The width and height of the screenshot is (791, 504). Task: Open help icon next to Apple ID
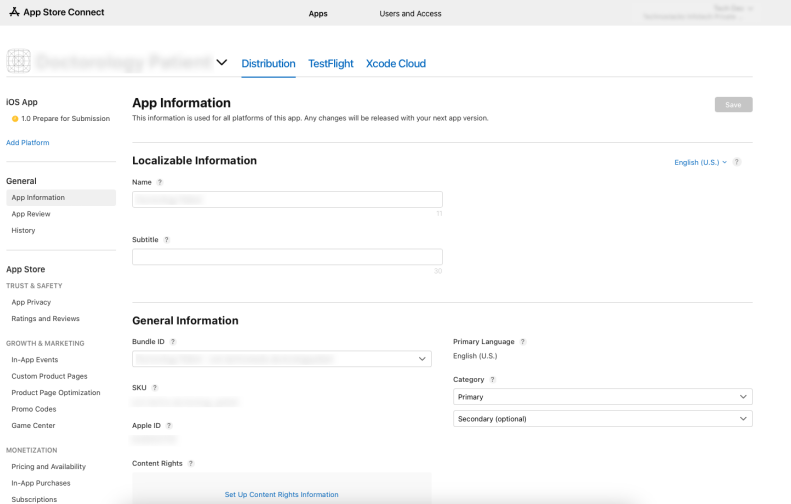[169, 425]
